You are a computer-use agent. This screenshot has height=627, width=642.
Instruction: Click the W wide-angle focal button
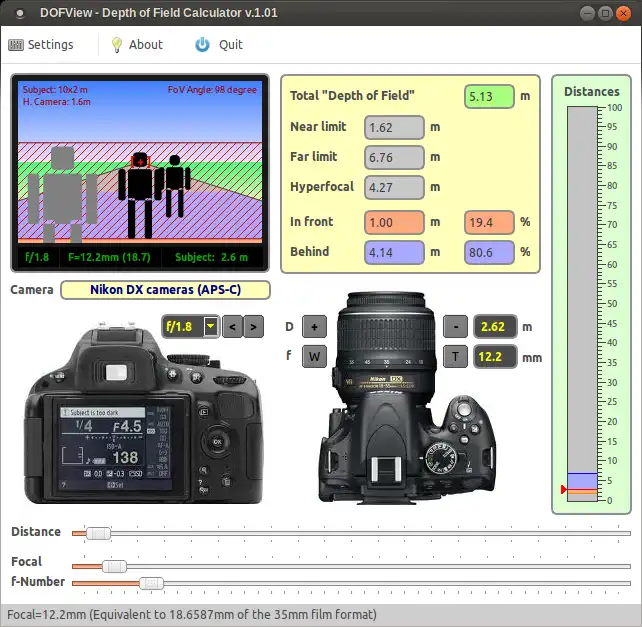314,357
